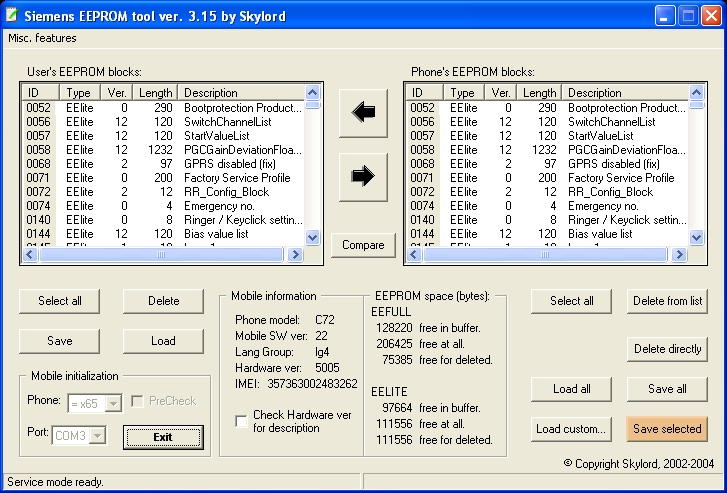Image resolution: width=727 pixels, height=493 pixels.
Task: Click the Load button
Action: click(x=163, y=341)
